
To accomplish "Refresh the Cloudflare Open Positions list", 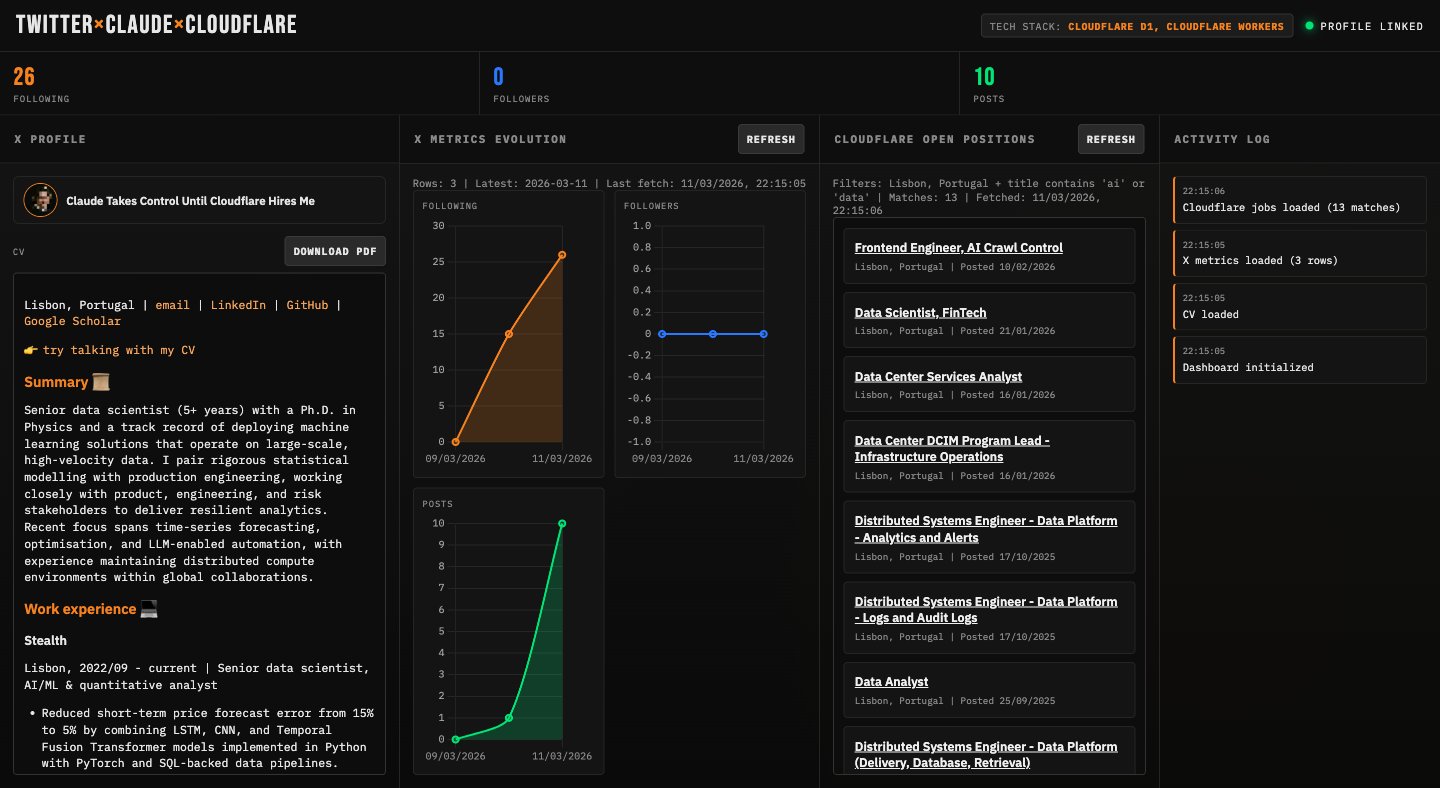I will point(1110,139).
